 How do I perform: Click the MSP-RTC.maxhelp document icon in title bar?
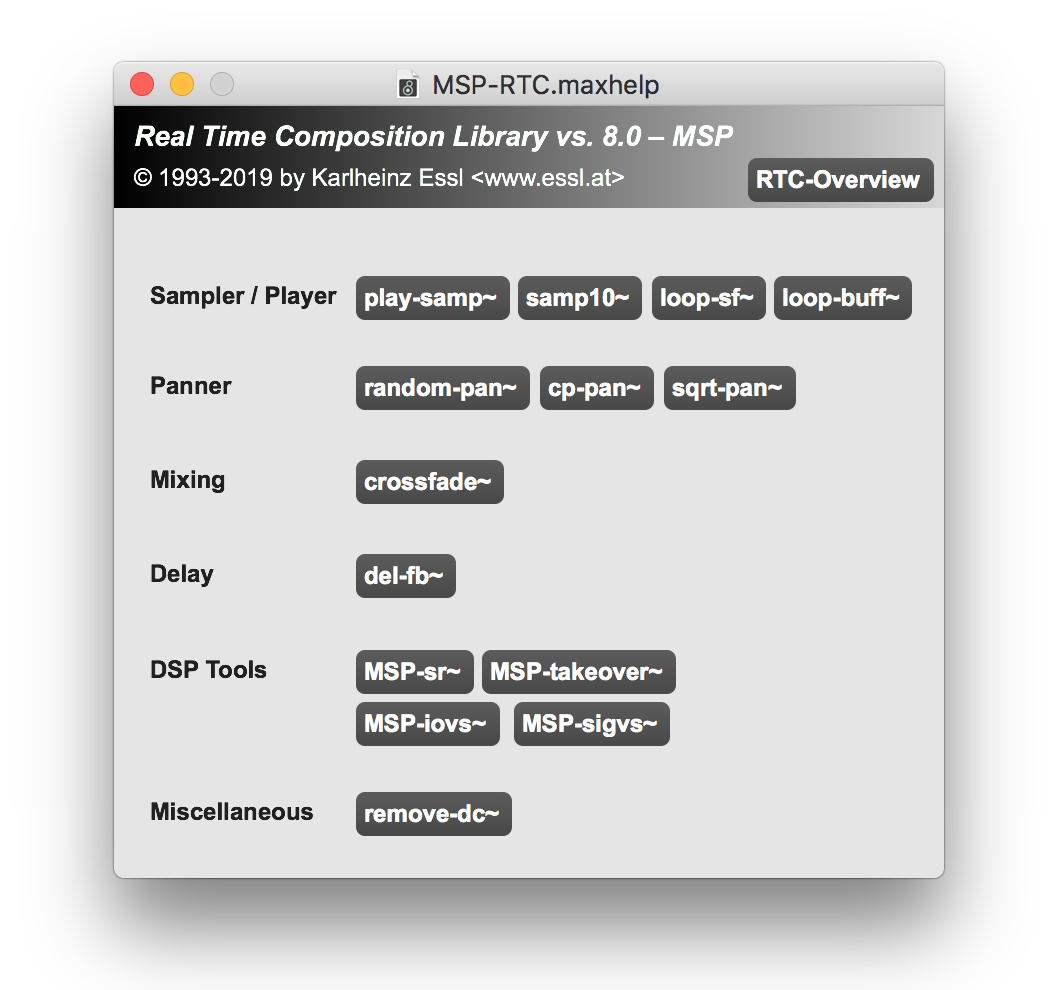(x=408, y=85)
